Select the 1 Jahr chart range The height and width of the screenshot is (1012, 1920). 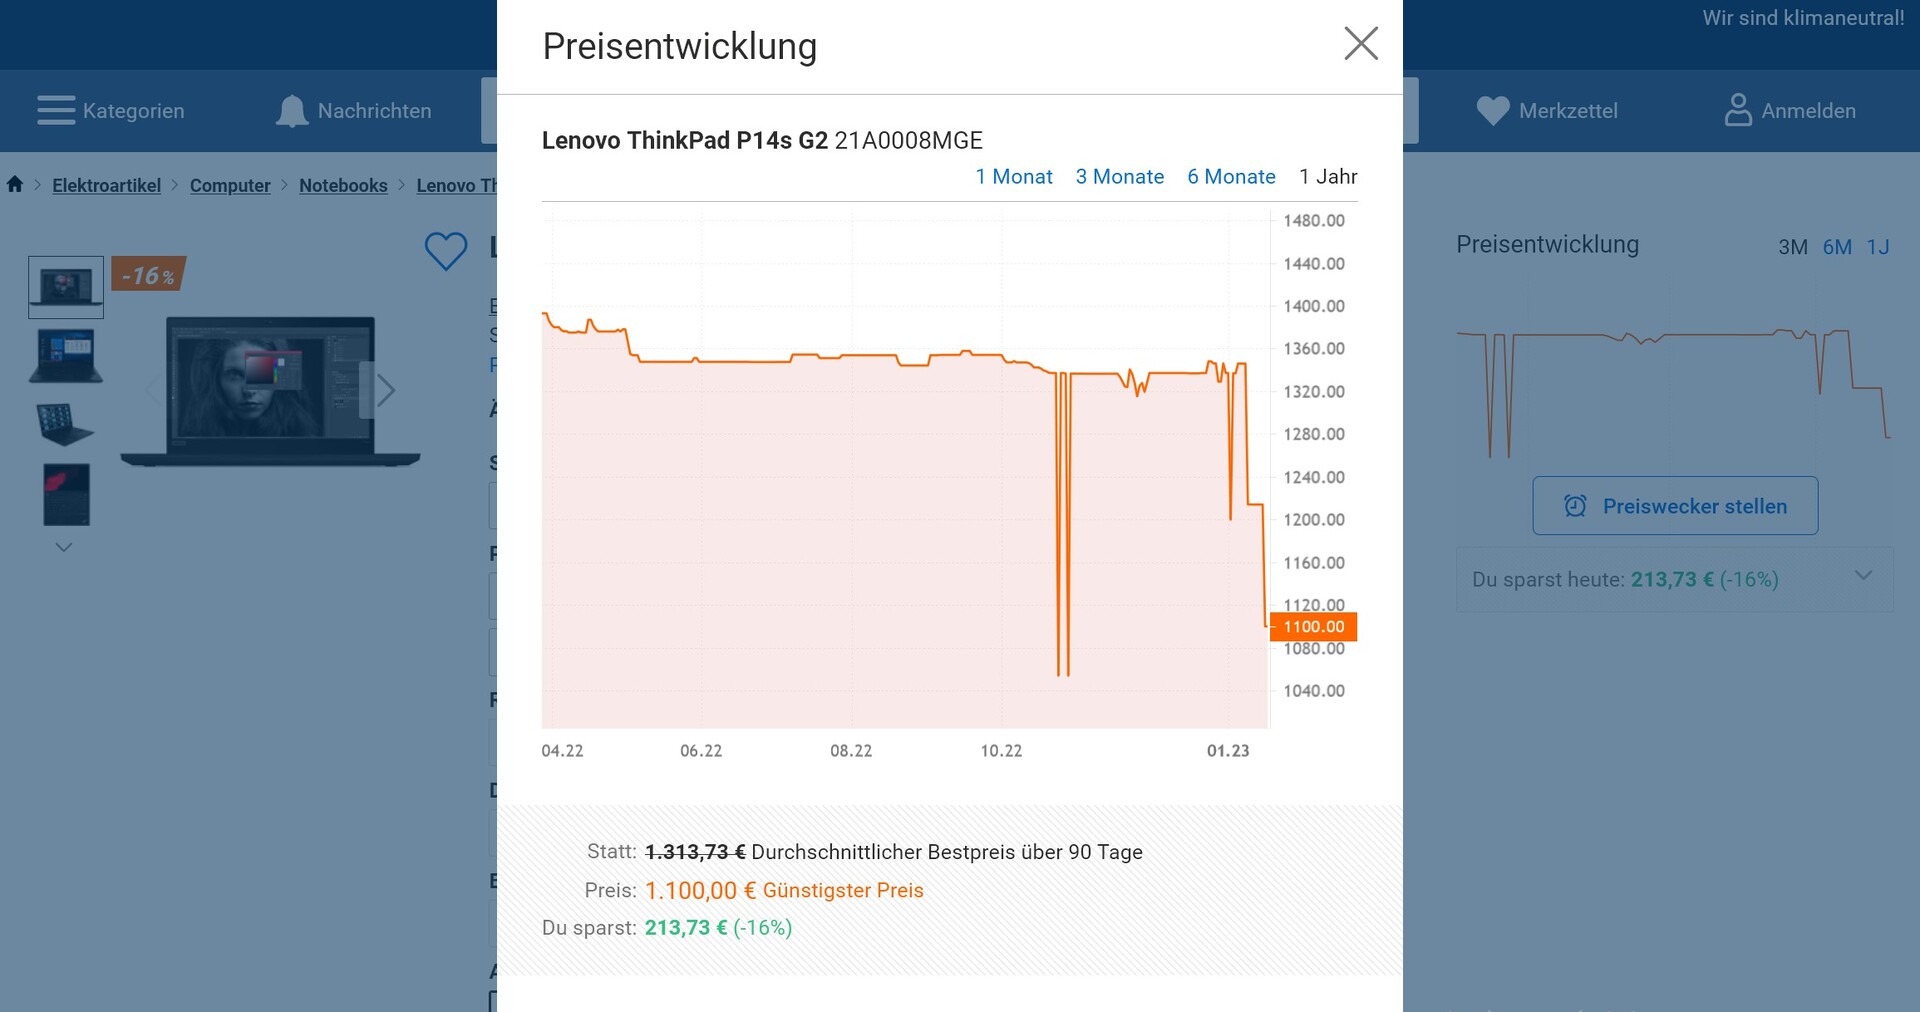[1327, 177]
